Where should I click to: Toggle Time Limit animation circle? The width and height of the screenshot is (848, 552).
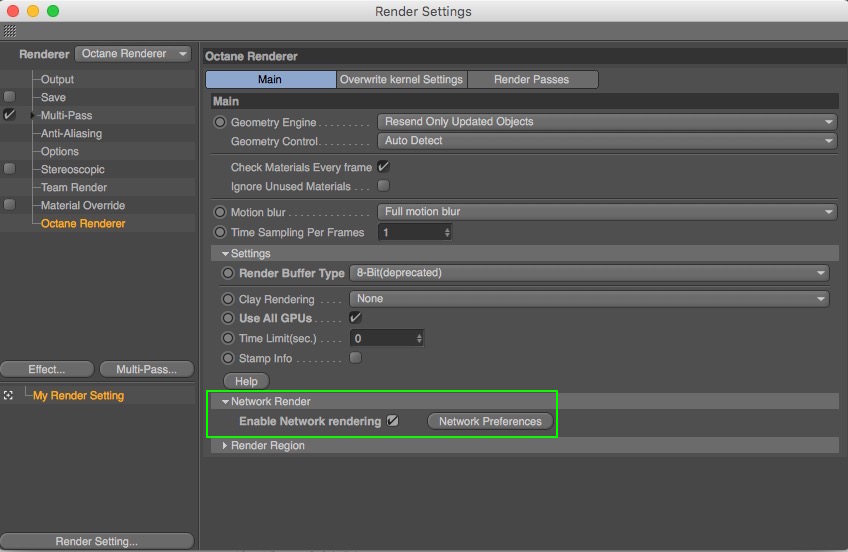(228, 338)
